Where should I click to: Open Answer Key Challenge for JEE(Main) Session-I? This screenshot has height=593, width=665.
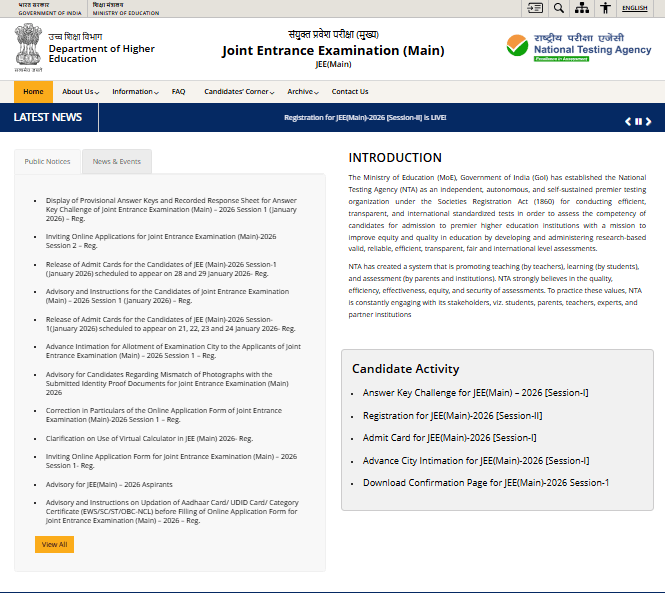[475, 393]
